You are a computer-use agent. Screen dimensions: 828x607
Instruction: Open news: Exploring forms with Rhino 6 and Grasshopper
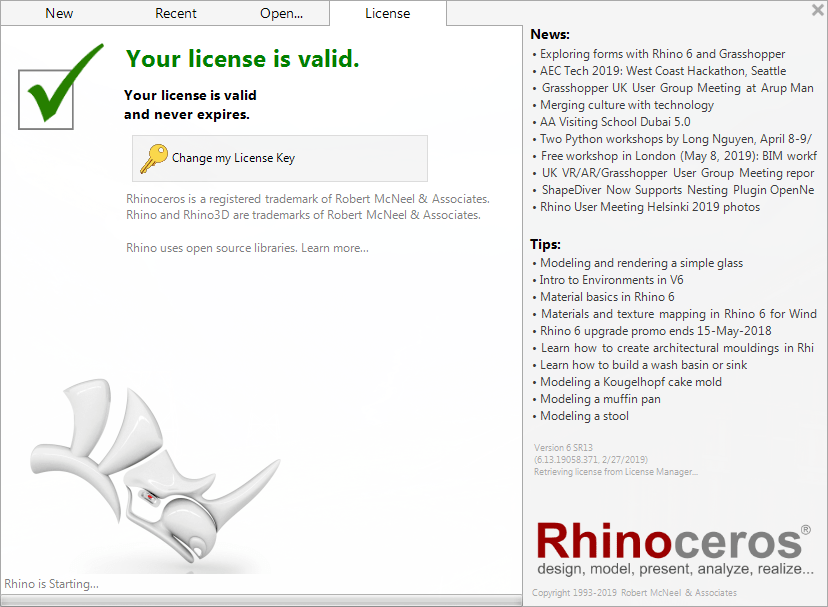coord(662,54)
